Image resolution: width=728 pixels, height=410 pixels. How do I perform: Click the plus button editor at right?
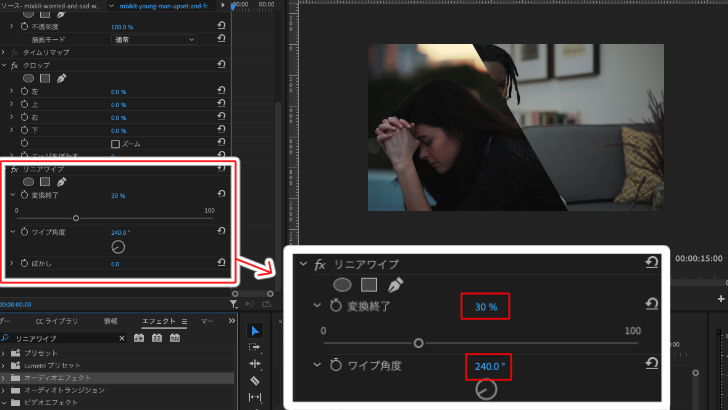tap(721, 299)
